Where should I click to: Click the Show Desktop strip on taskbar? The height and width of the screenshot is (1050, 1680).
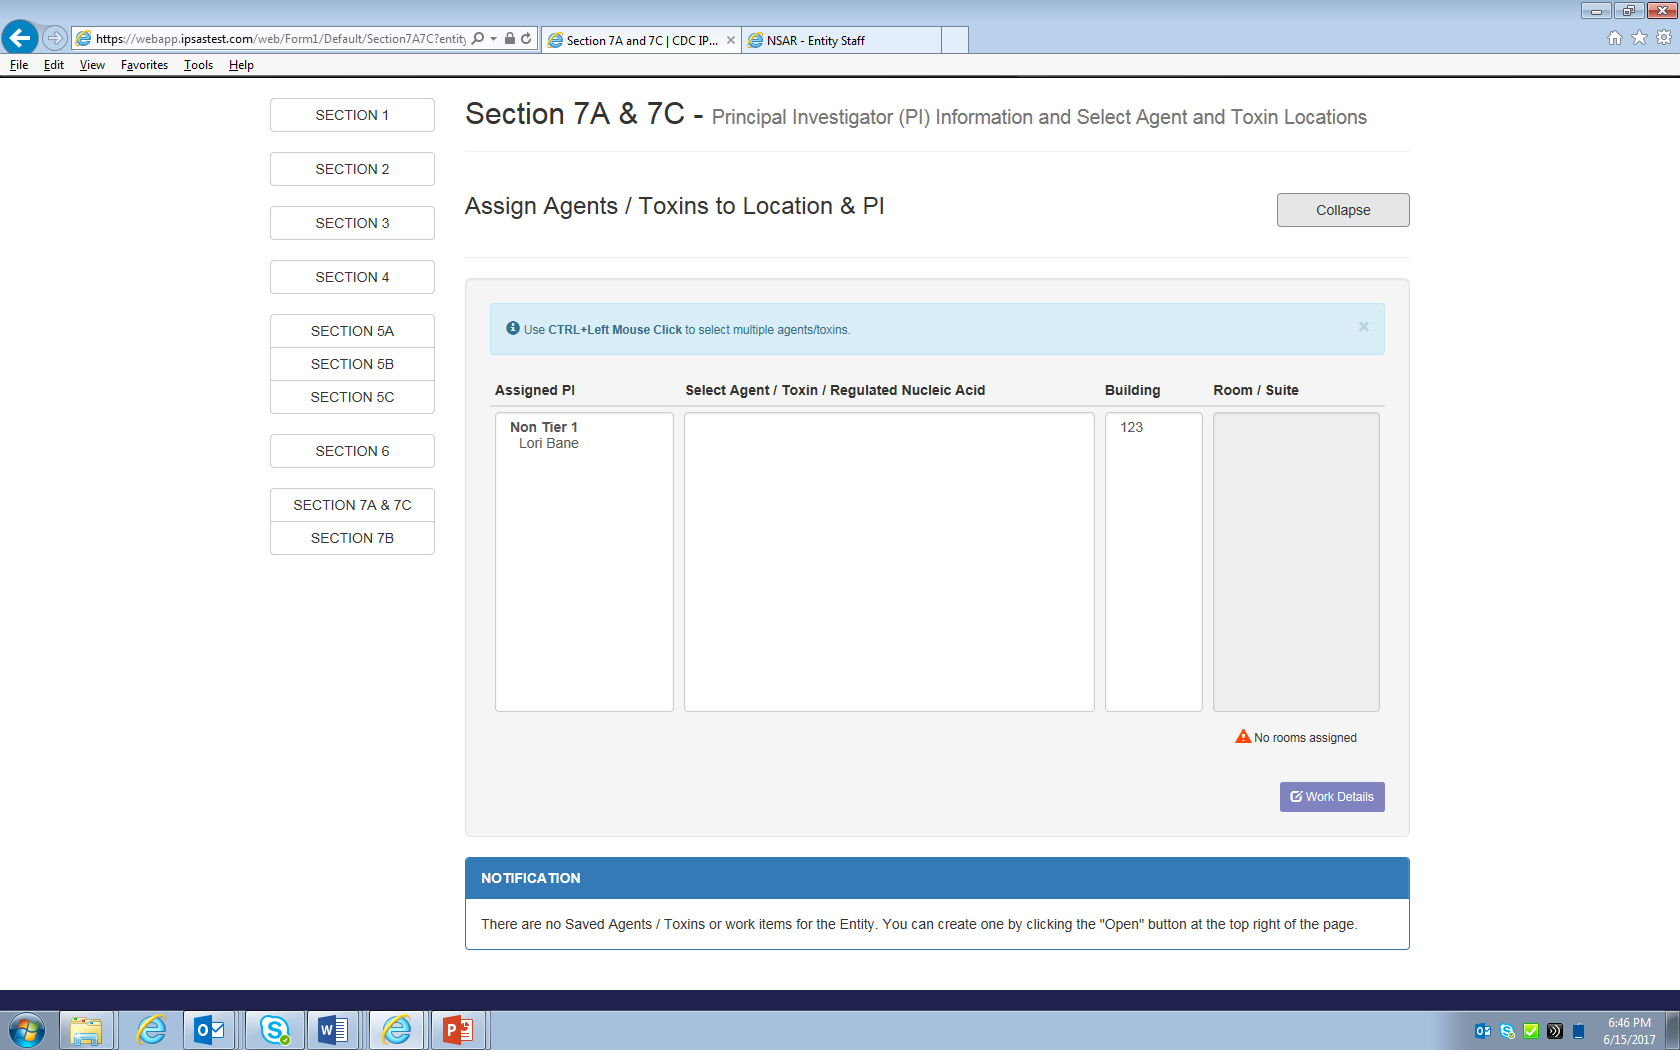coord(1672,1030)
